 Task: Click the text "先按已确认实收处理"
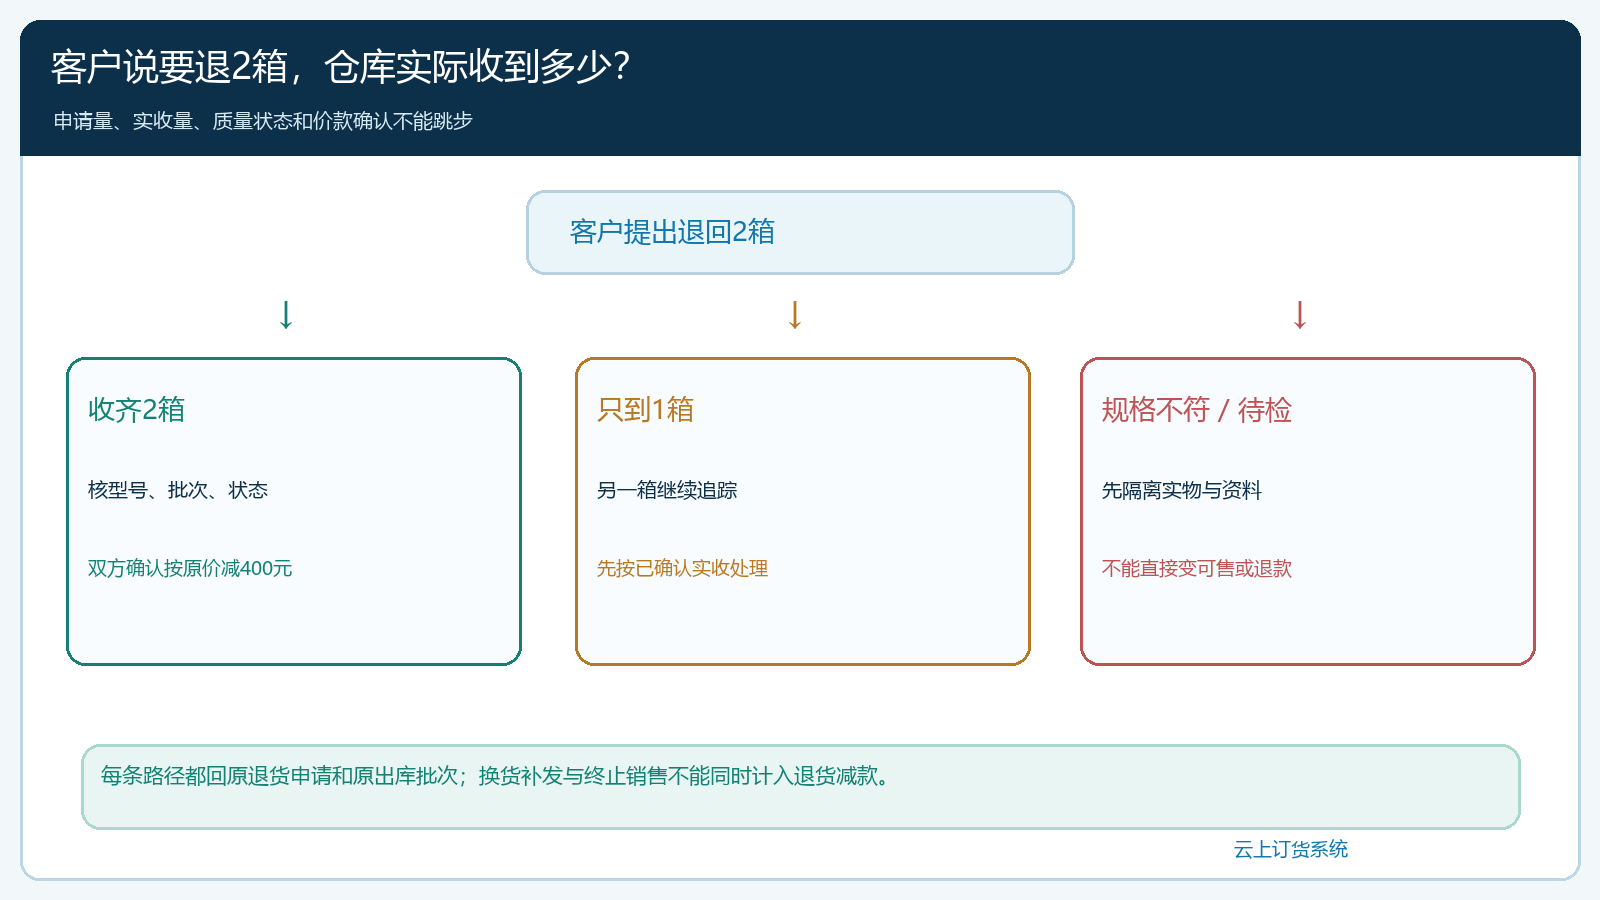coord(682,568)
